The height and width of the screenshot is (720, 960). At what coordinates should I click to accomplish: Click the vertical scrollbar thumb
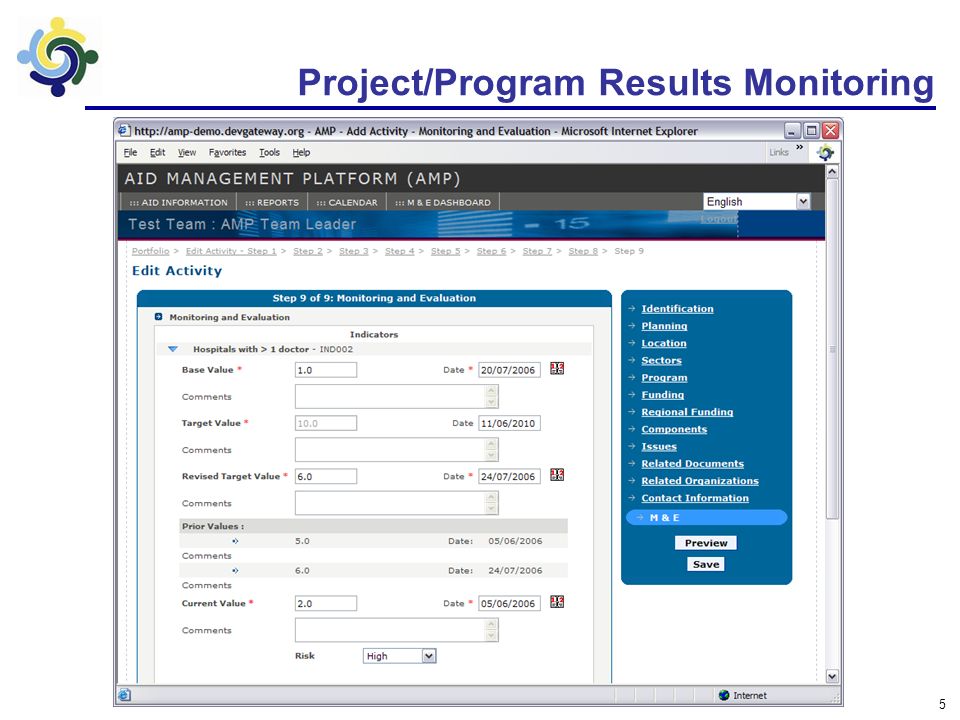[832, 349]
